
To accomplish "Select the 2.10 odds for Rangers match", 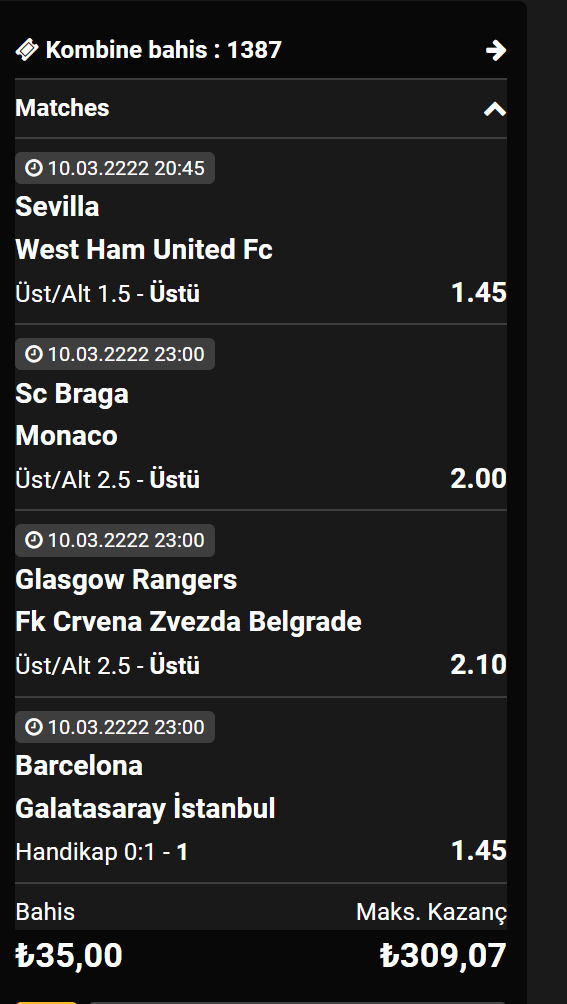I will coord(479,665).
